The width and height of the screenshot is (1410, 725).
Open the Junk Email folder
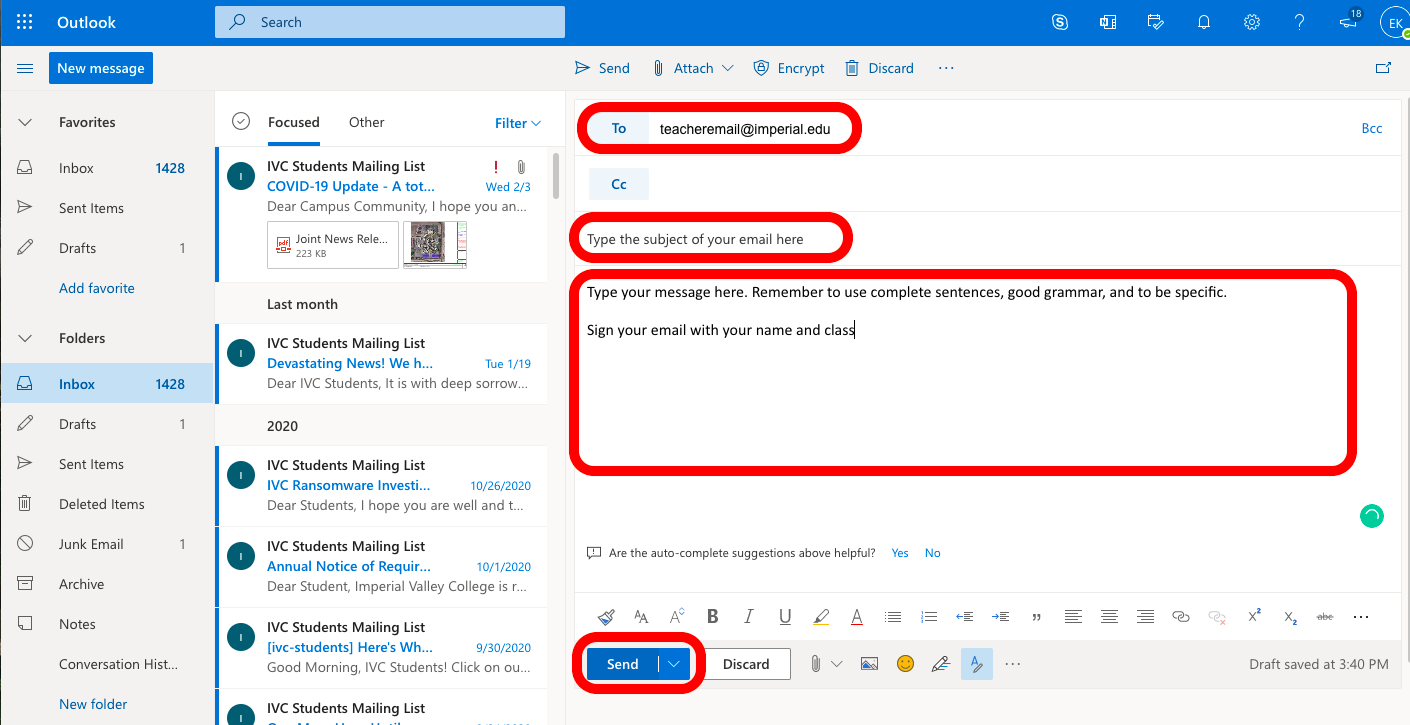pyautogui.click(x=107, y=544)
